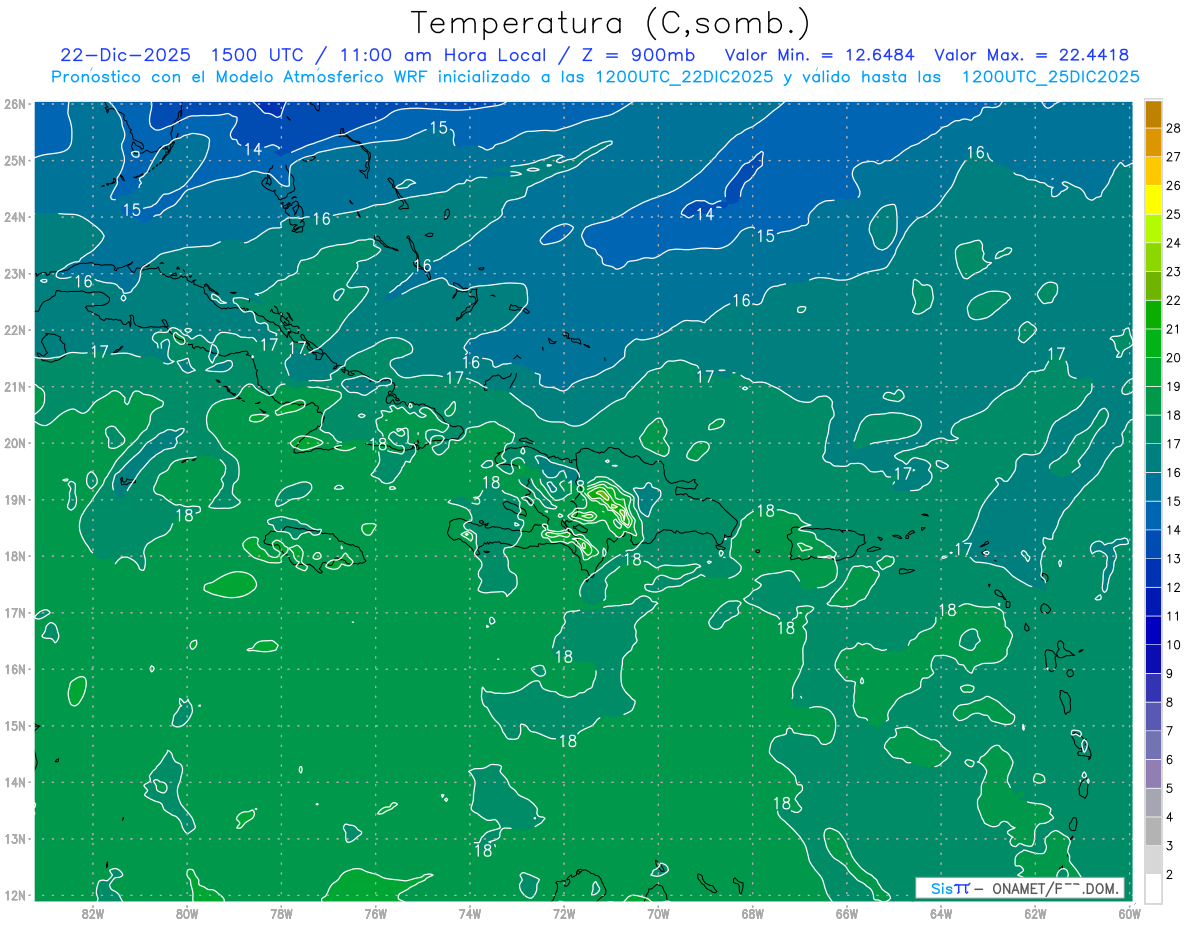Screen dimensions: 1200x927
Task: Click the 60W longitude label
Action: click(x=1130, y=912)
